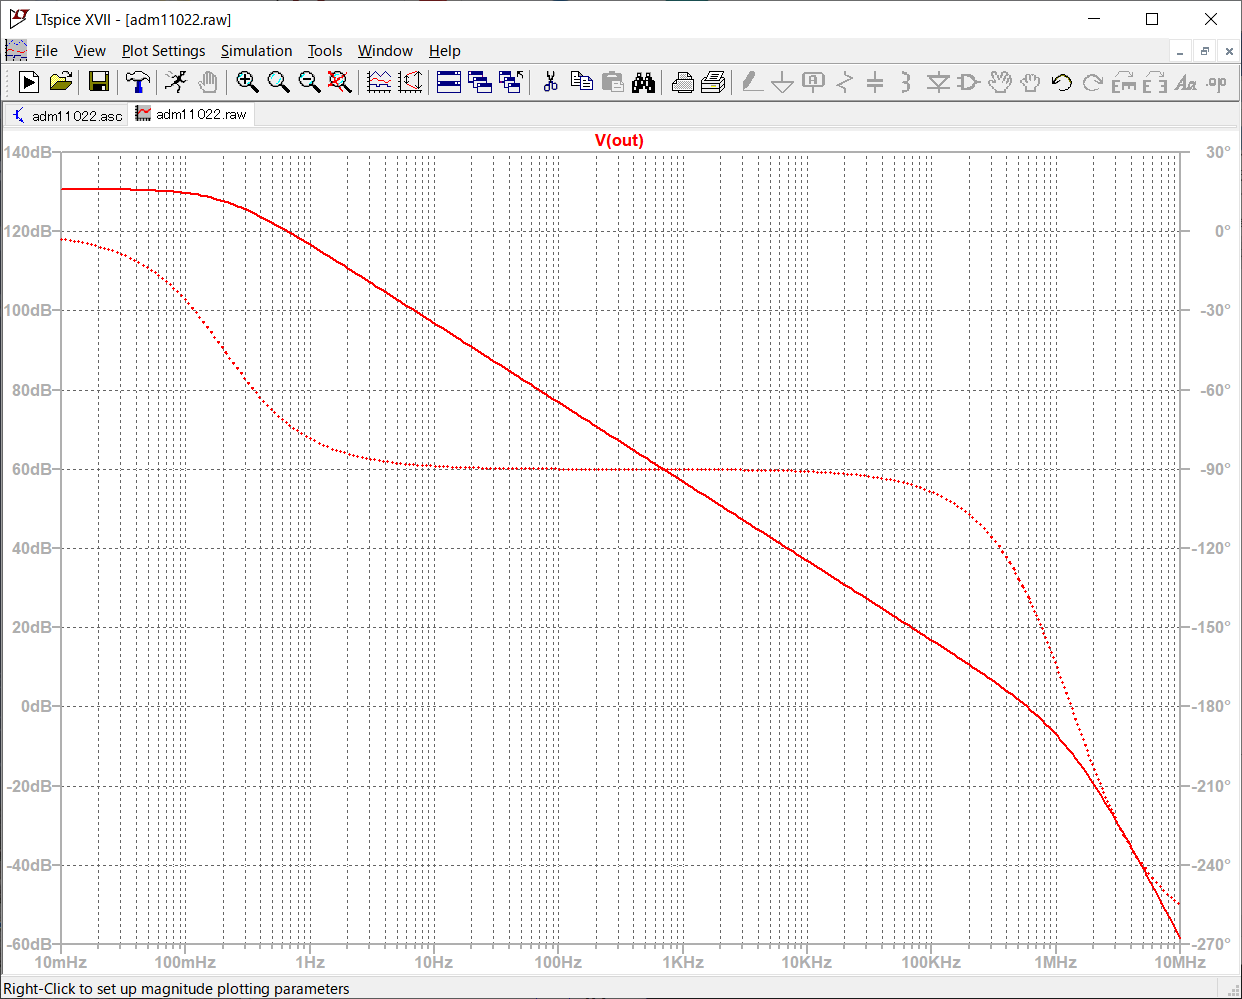
Task: Click the Zoom out magnifier icon
Action: [x=309, y=82]
